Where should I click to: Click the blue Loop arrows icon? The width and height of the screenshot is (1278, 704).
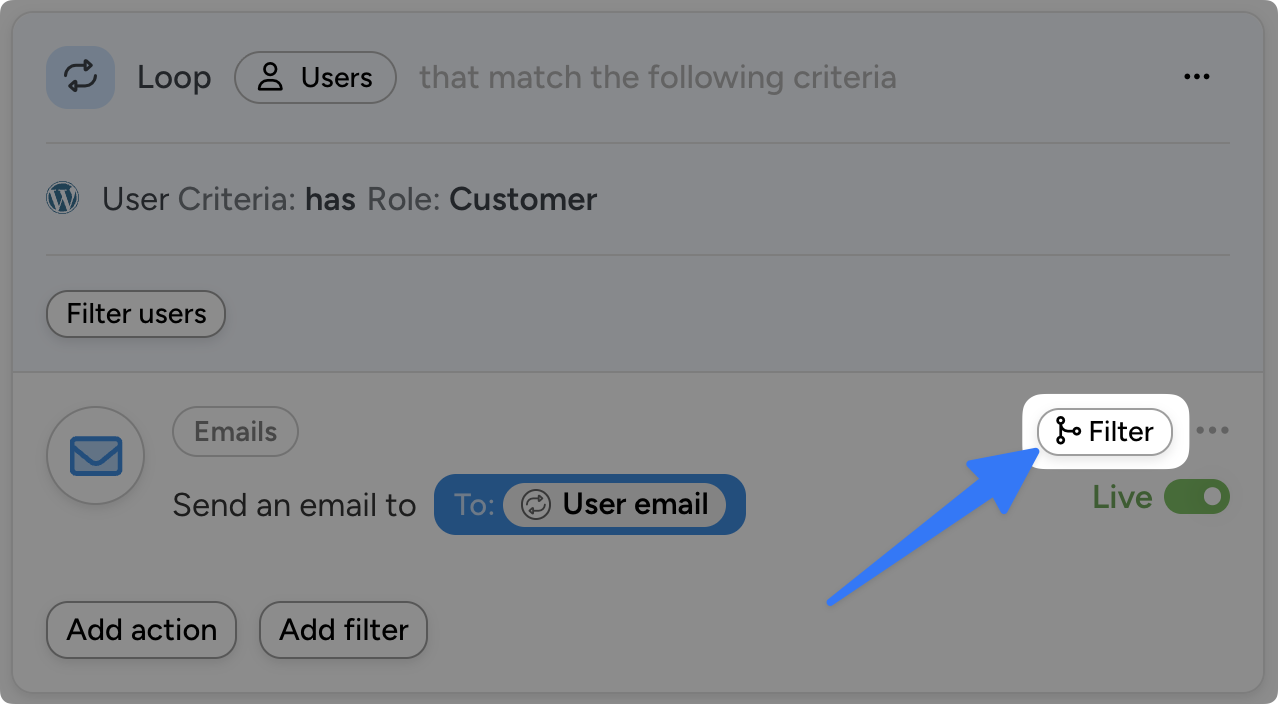coord(80,77)
